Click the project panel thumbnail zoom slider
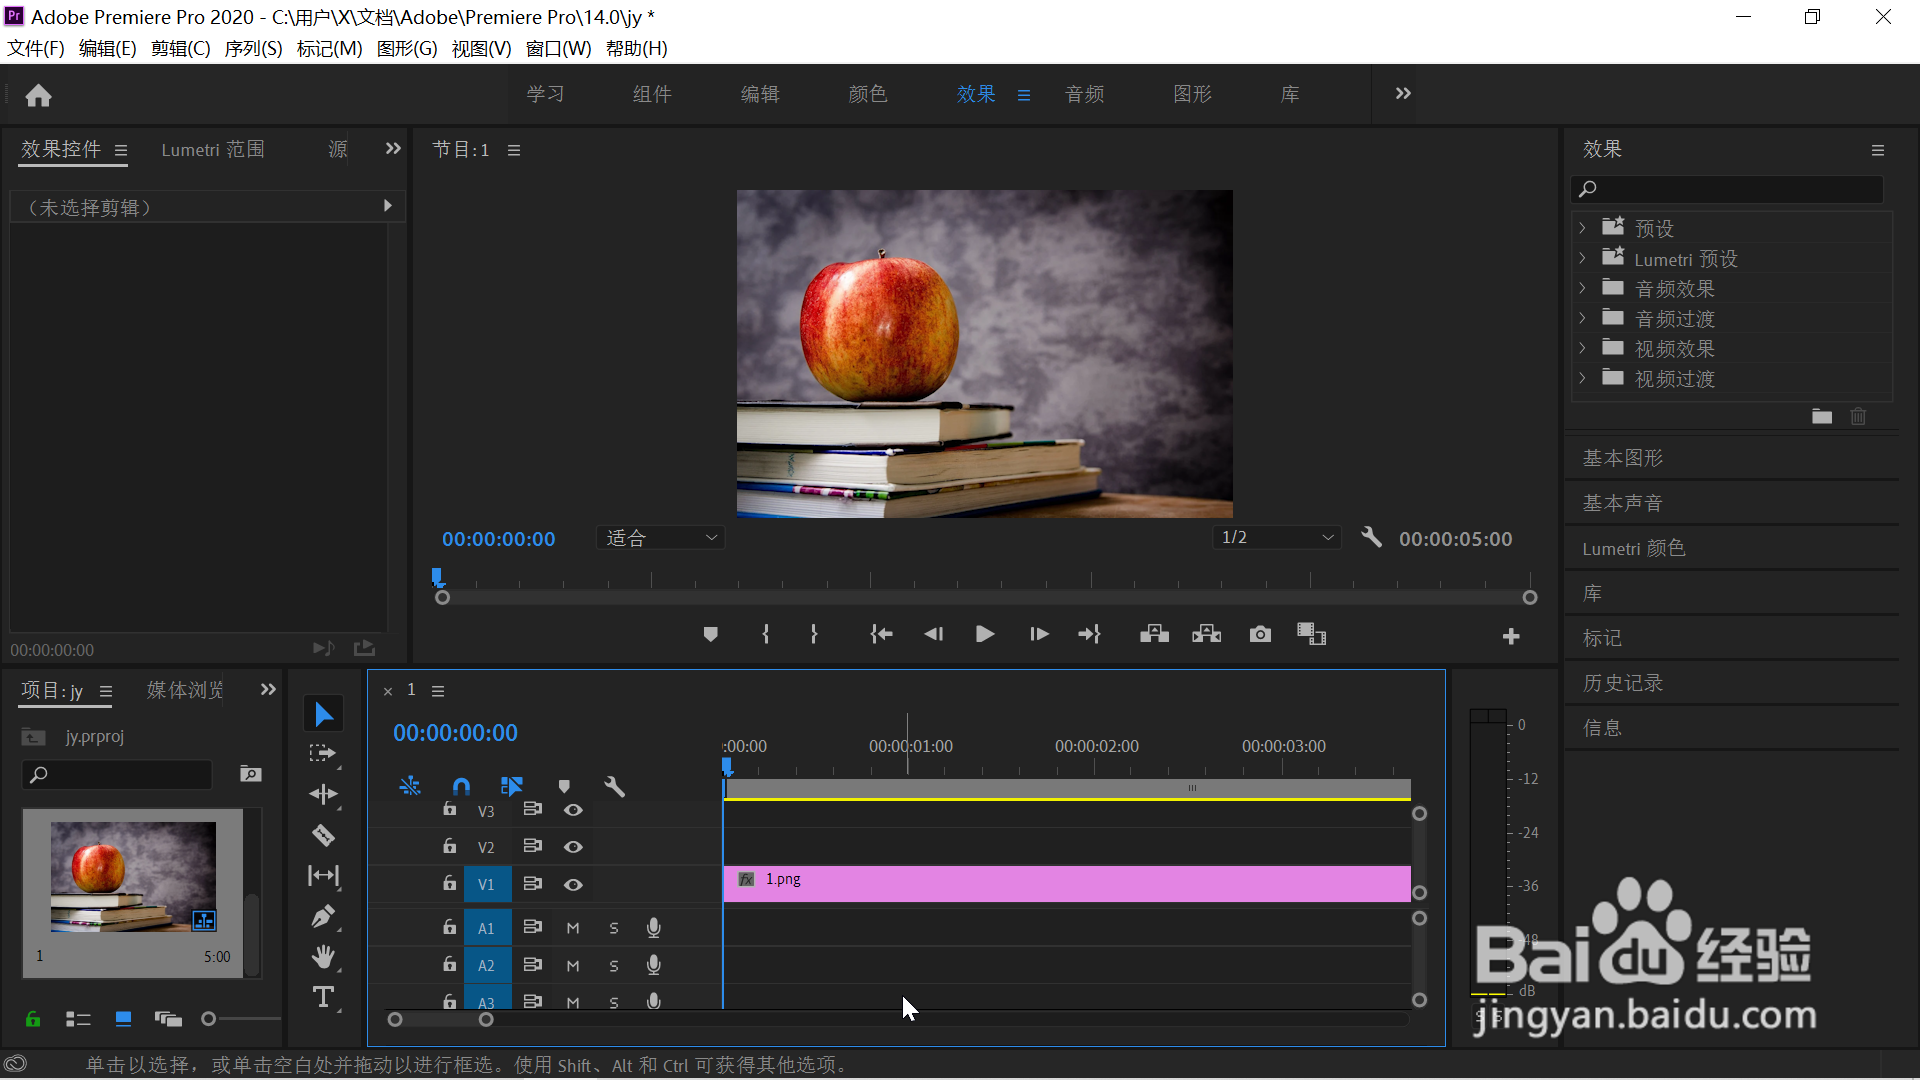The height and width of the screenshot is (1080, 1920). click(209, 1019)
